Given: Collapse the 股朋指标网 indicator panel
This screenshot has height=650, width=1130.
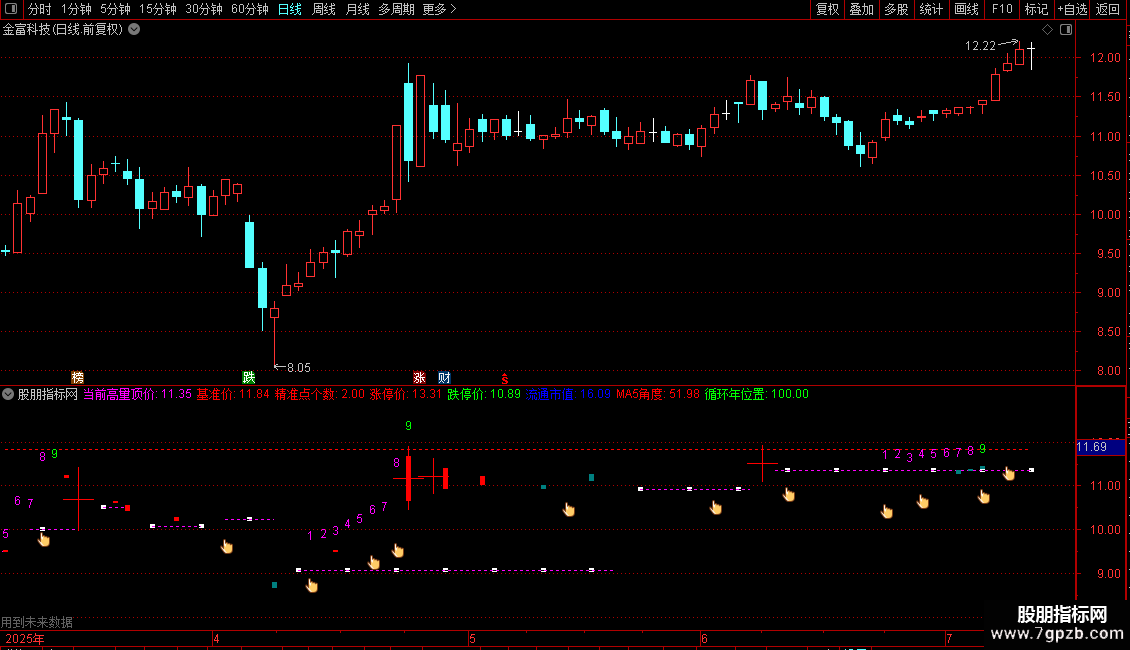Looking at the screenshot, I should [8, 394].
